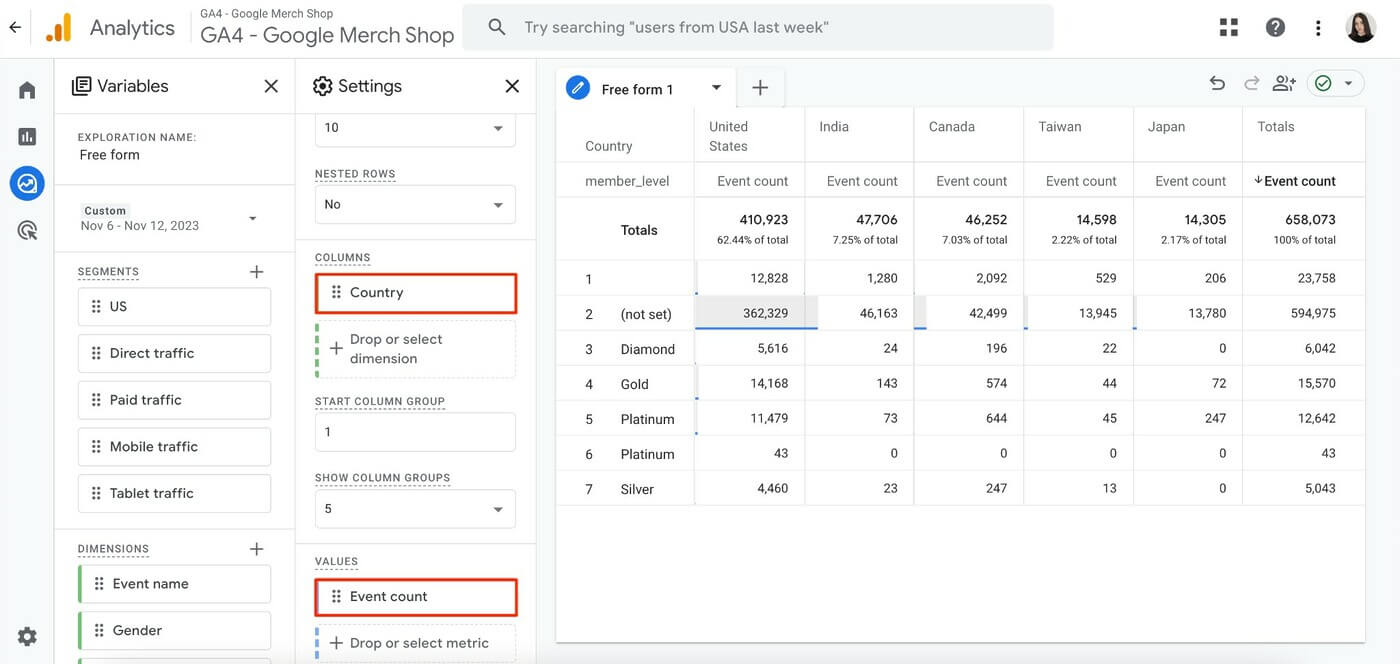Switch to Reports using the bar chart icon
Image resolution: width=1400 pixels, height=664 pixels.
(26, 135)
